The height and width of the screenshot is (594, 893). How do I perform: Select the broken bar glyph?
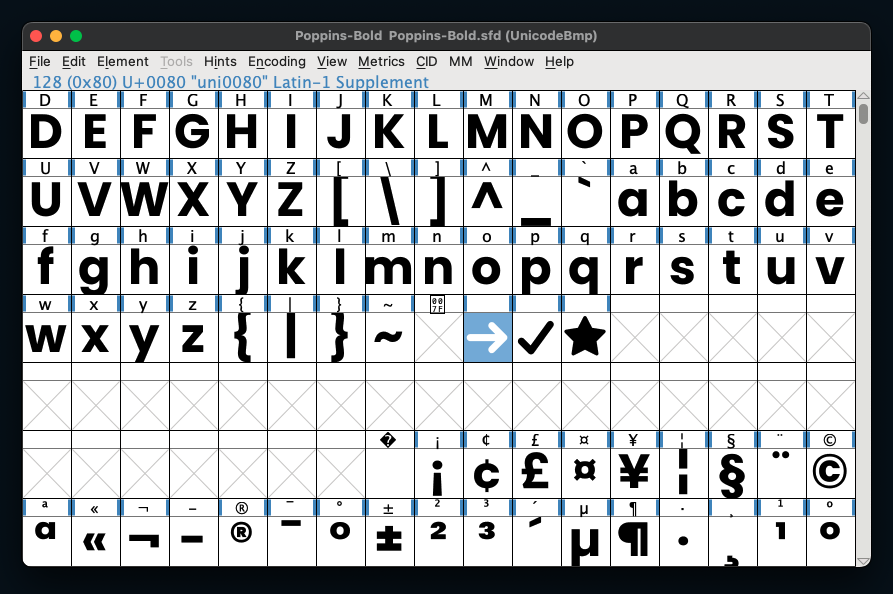click(x=683, y=473)
